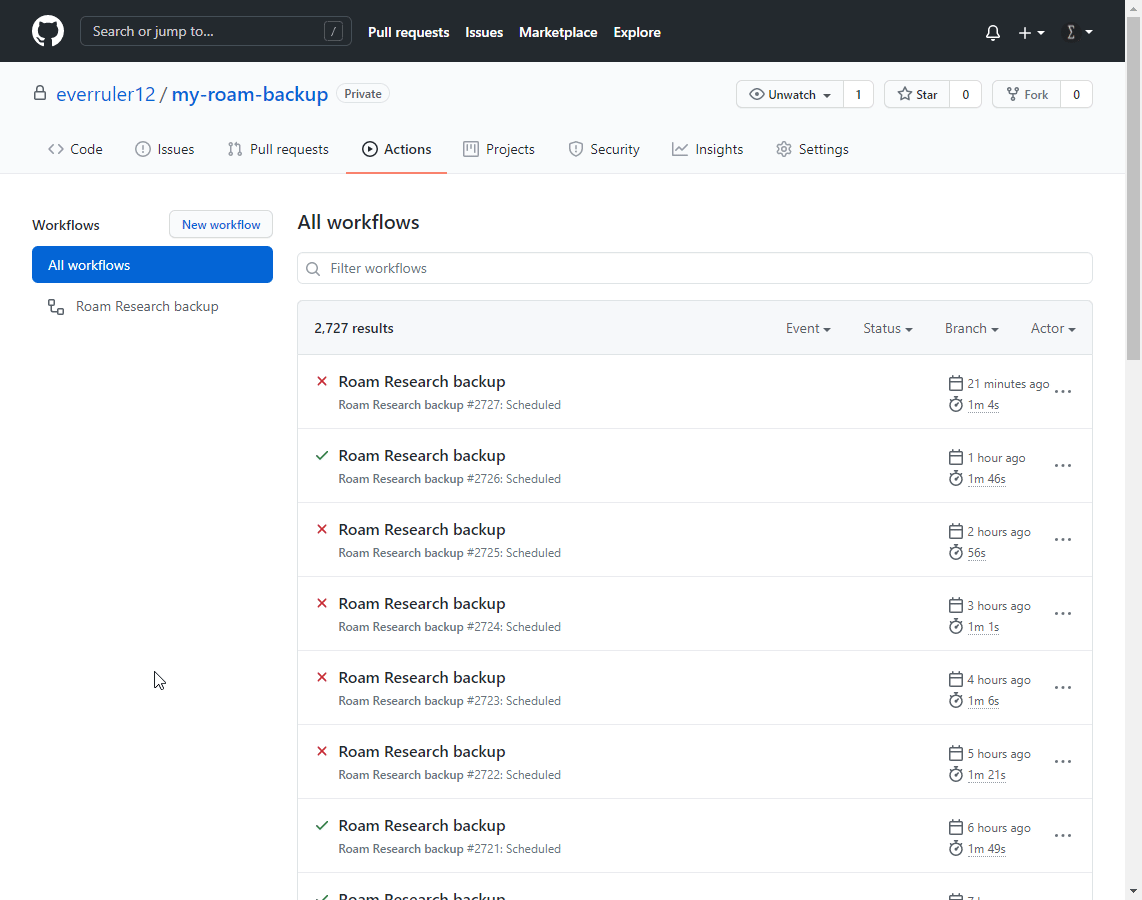Screen dimensions: 1142x900
Task: Click success checkmark of run #2726
Action: click(322, 455)
